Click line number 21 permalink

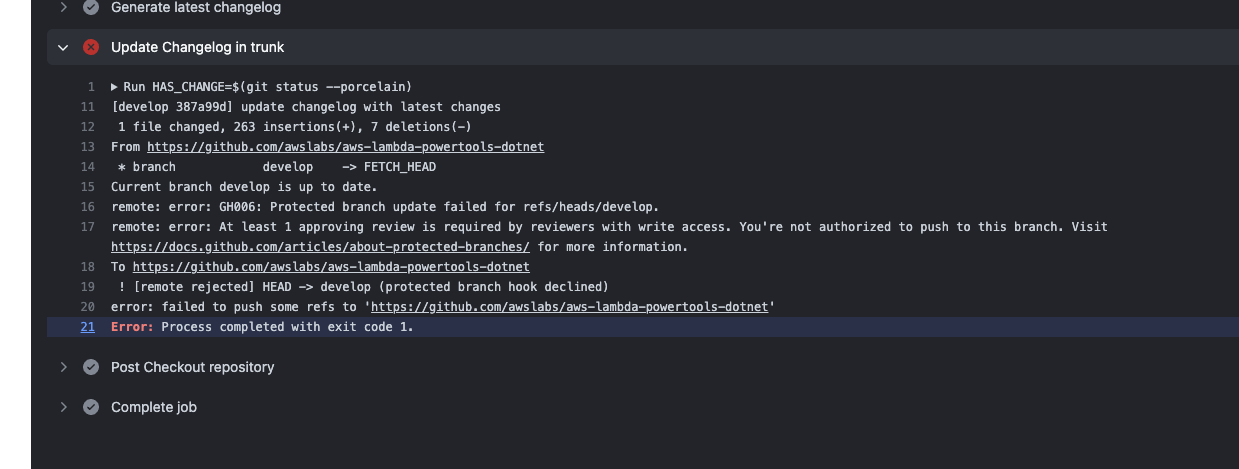point(87,327)
